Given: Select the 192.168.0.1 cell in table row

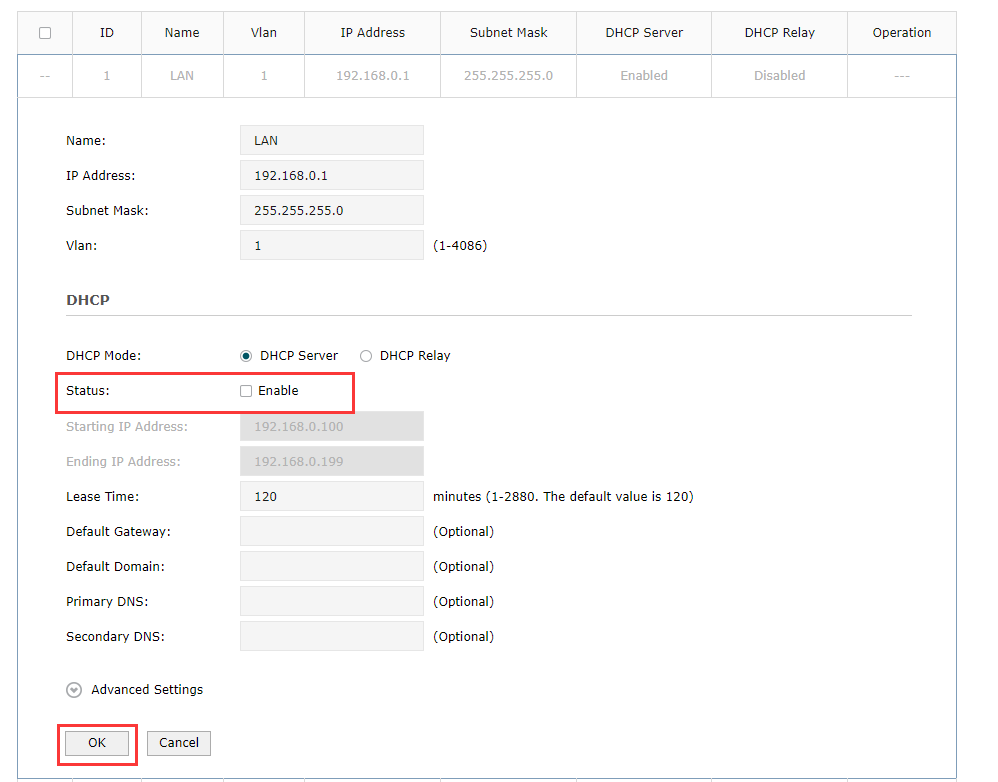Looking at the screenshot, I should tap(372, 76).
